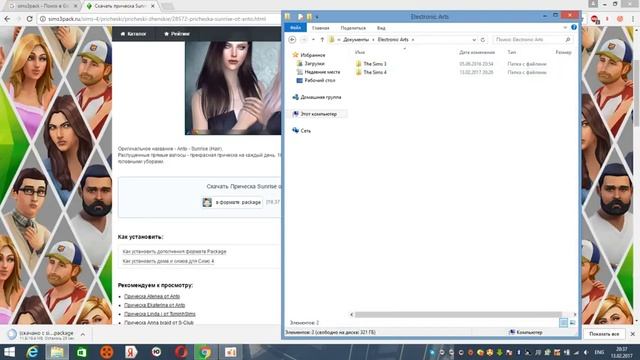Refresh the Explorer folder view
Image resolution: width=640 pixels, height=360 pixels.
coord(483,40)
